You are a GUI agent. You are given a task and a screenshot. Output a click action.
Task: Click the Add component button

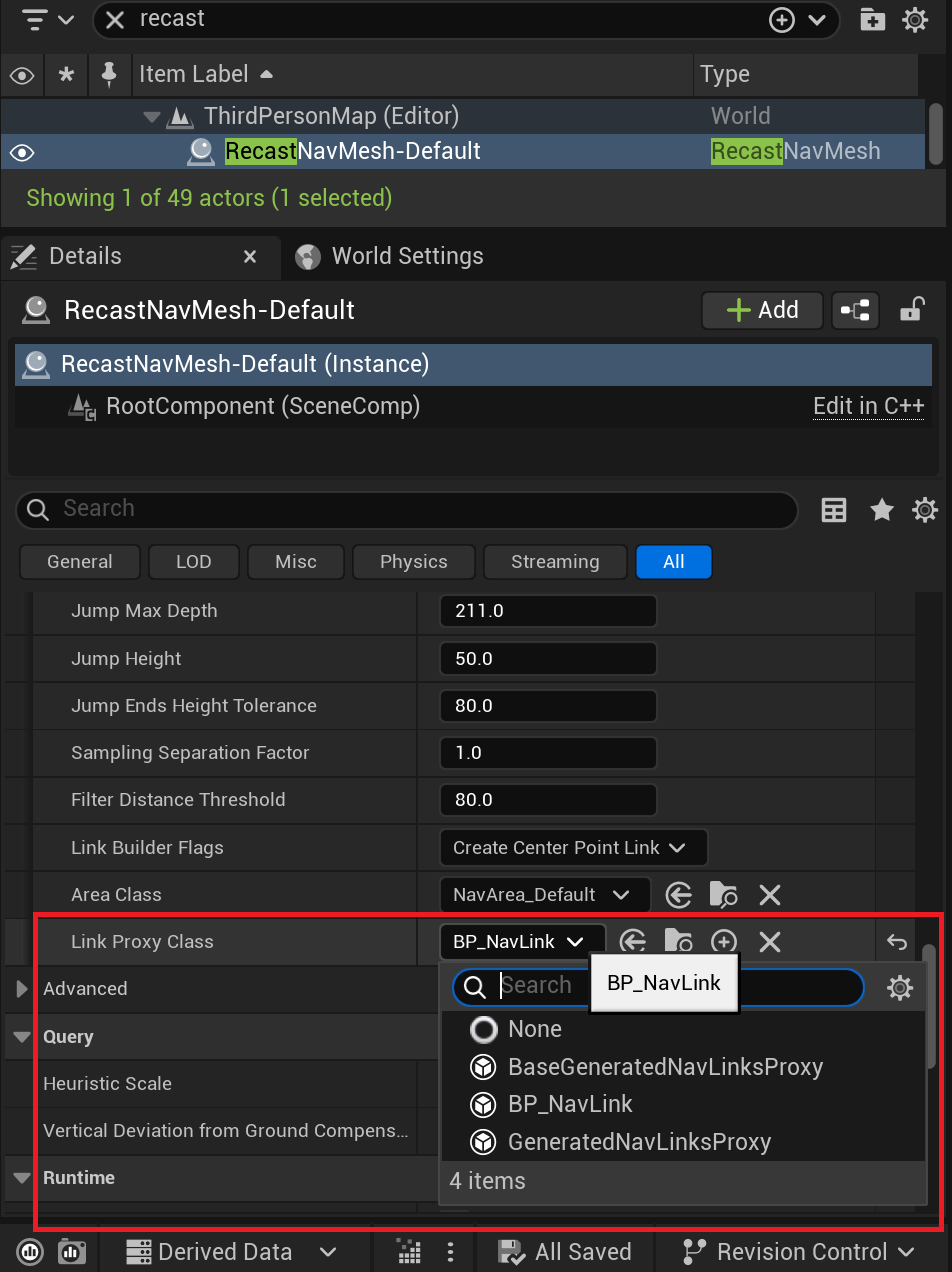(762, 310)
